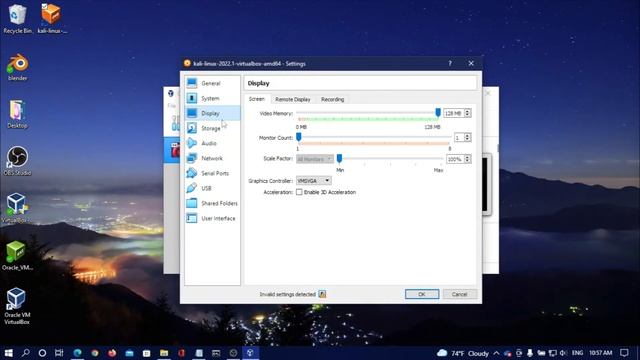Click the Cancel button
640x360 pixels.
(459, 294)
